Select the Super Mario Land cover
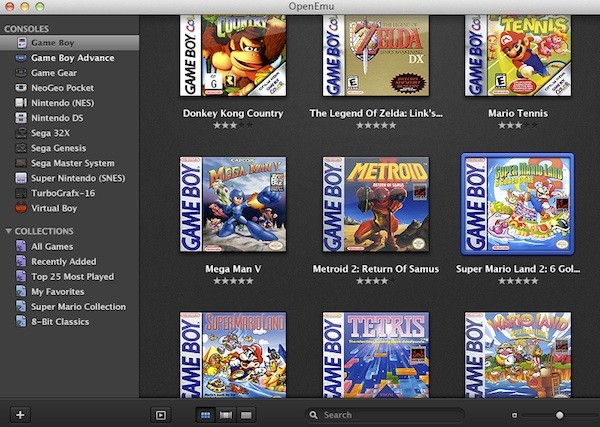This screenshot has width=600, height=427. click(x=233, y=355)
